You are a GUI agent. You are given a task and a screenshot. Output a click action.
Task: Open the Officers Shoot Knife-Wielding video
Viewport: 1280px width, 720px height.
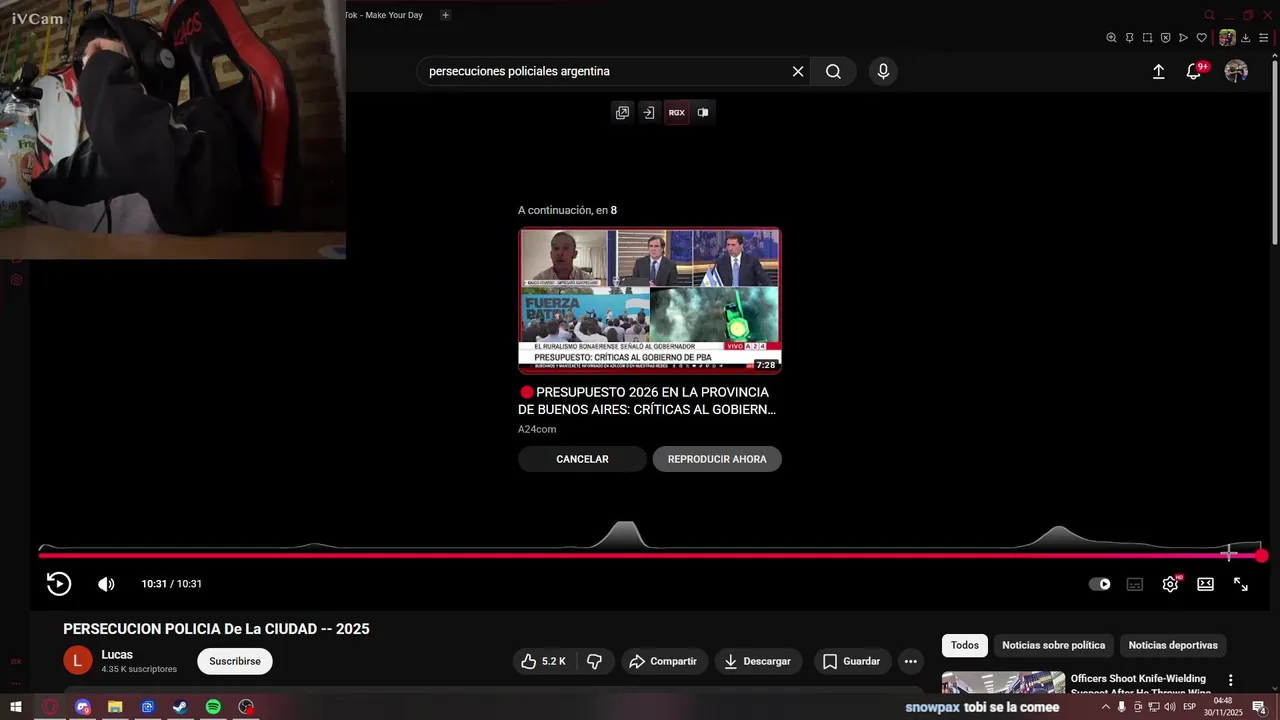(1139, 685)
